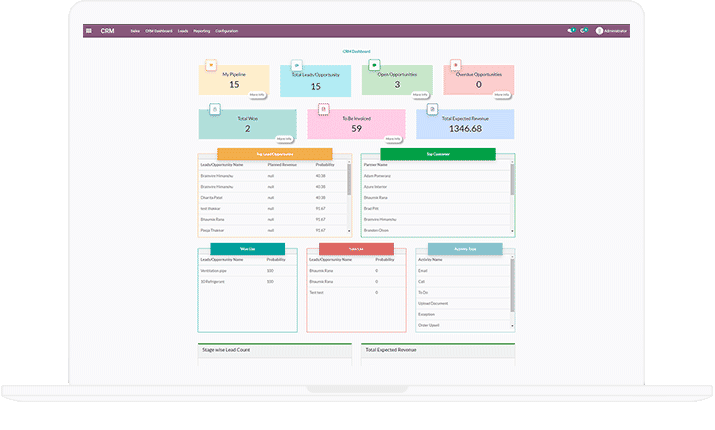This screenshot has width=715, height=430.
Task: Click the Overdue Opportunities card icon
Action: (x=456, y=65)
